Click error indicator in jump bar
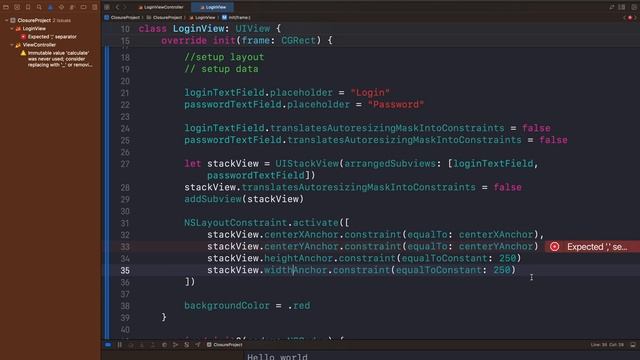Image resolution: width=640 pixels, height=360 pixels. tap(630, 18)
